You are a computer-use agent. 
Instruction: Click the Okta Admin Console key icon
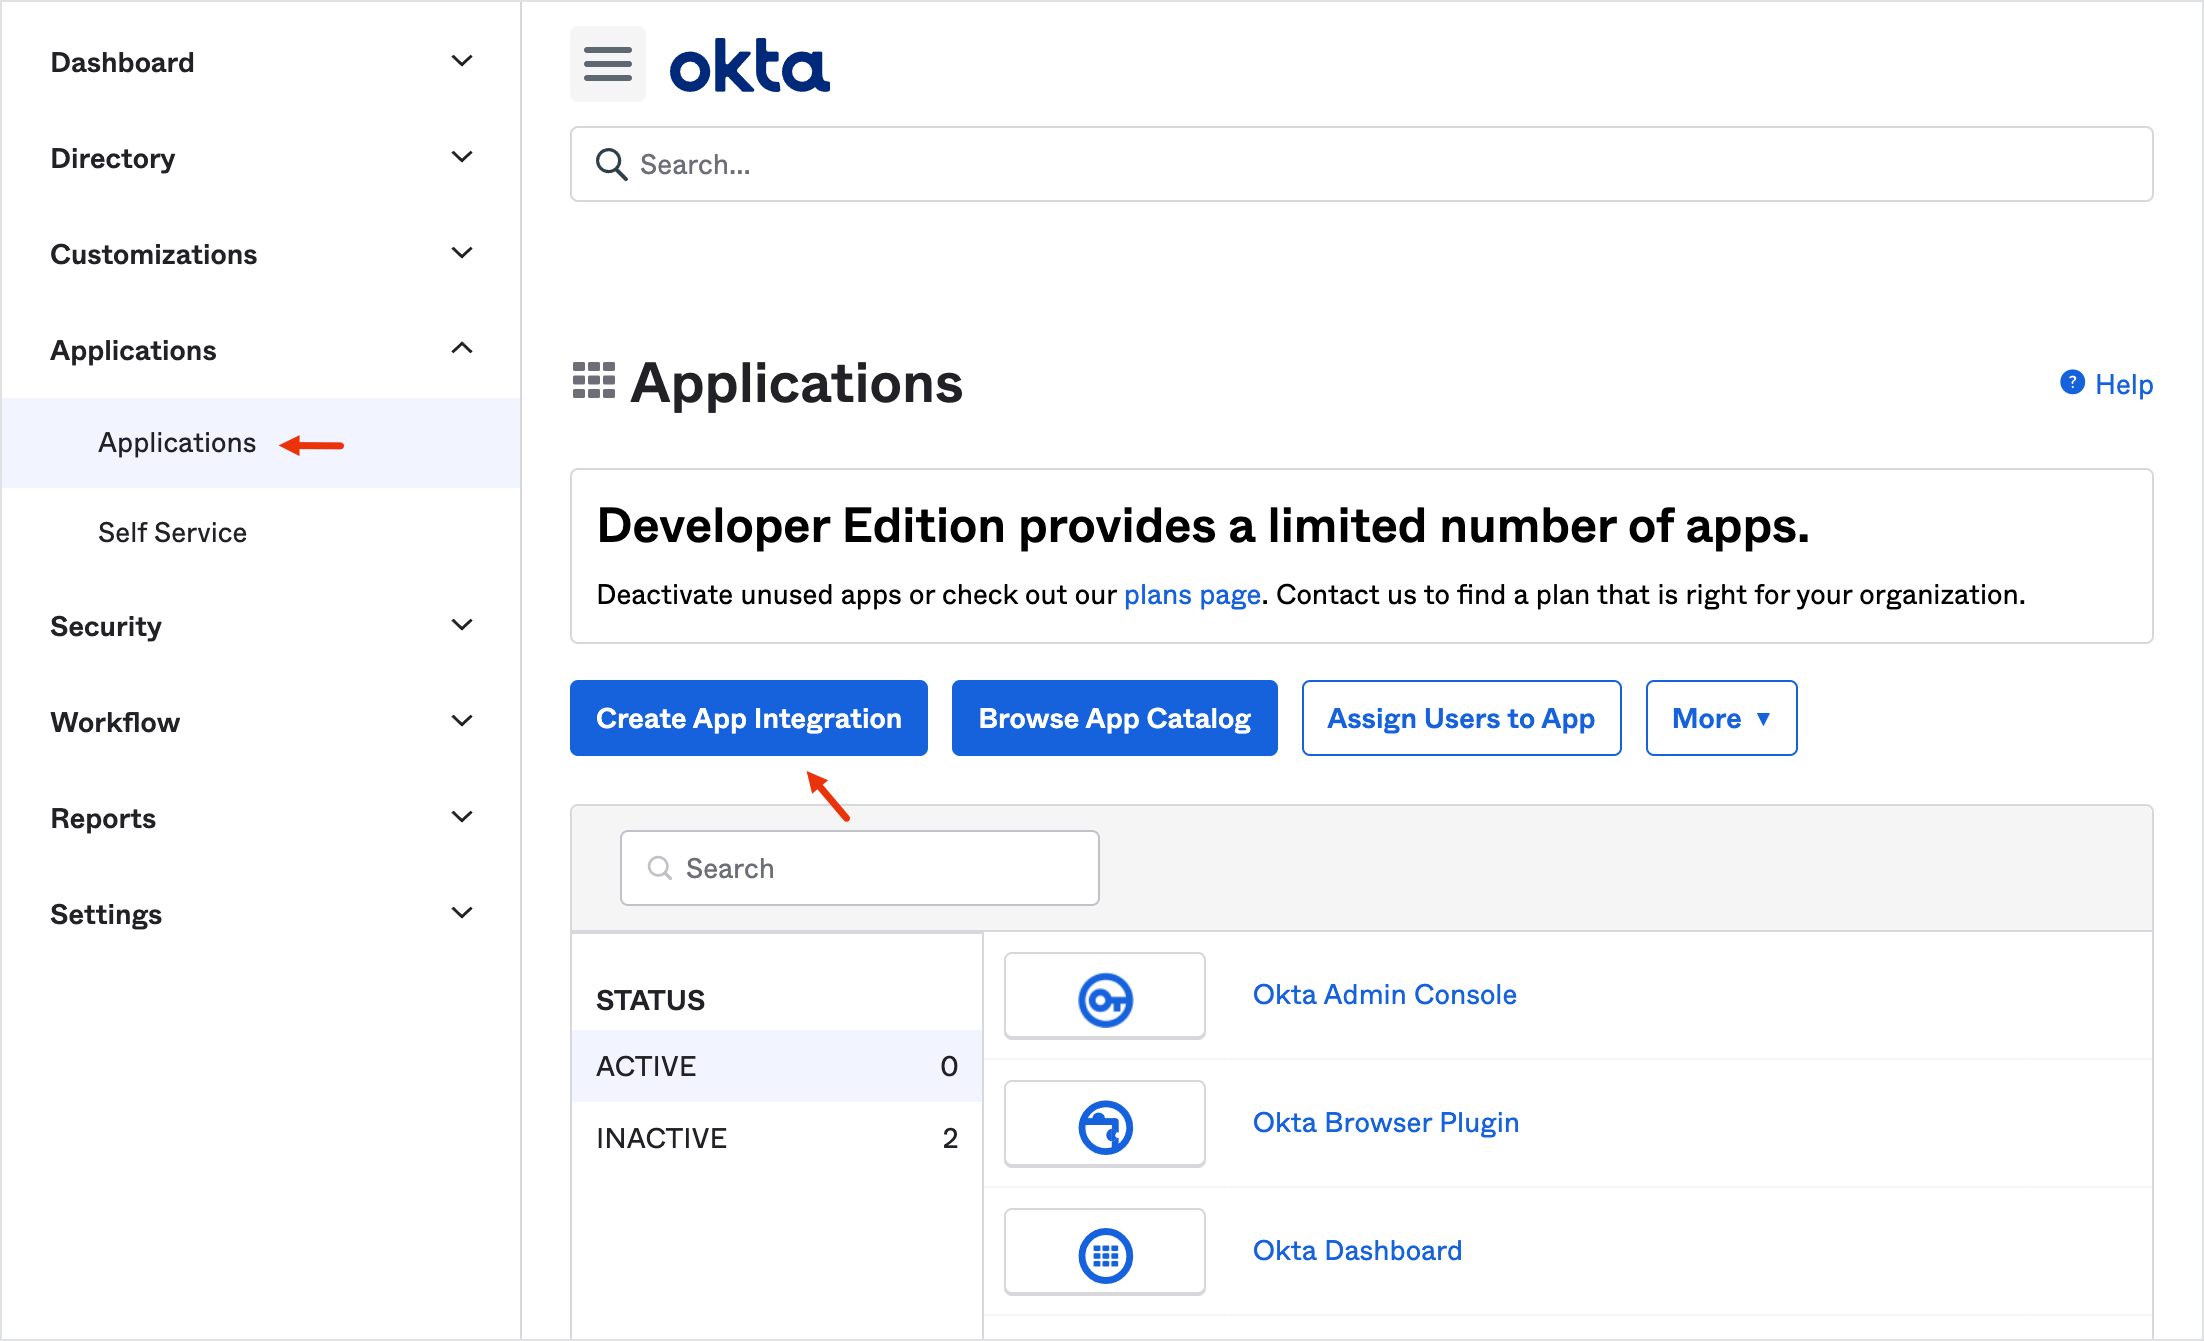click(1105, 997)
